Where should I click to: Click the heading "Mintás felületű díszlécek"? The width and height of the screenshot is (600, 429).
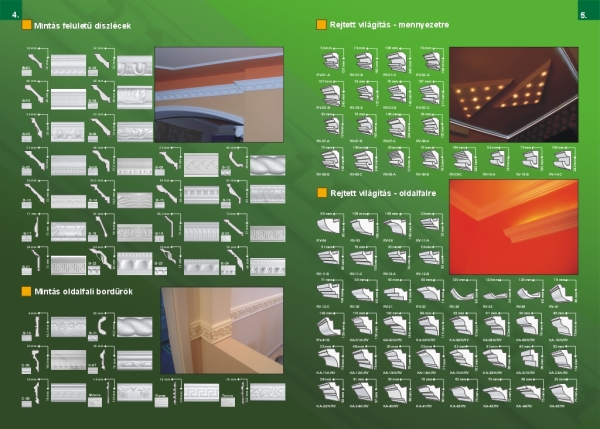83,26
